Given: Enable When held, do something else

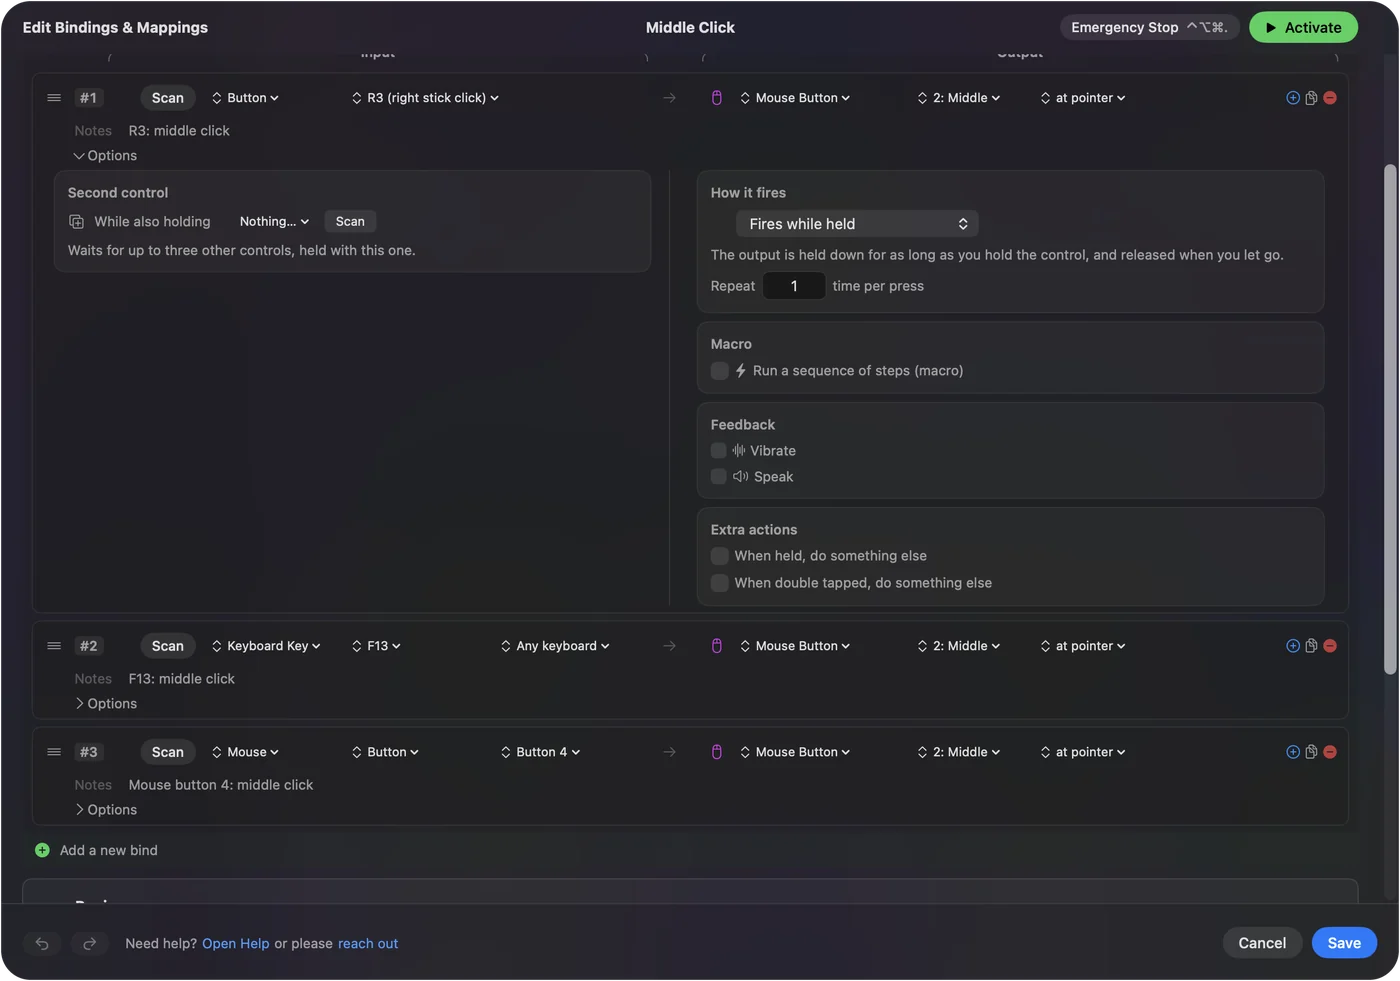Looking at the screenshot, I should point(720,556).
